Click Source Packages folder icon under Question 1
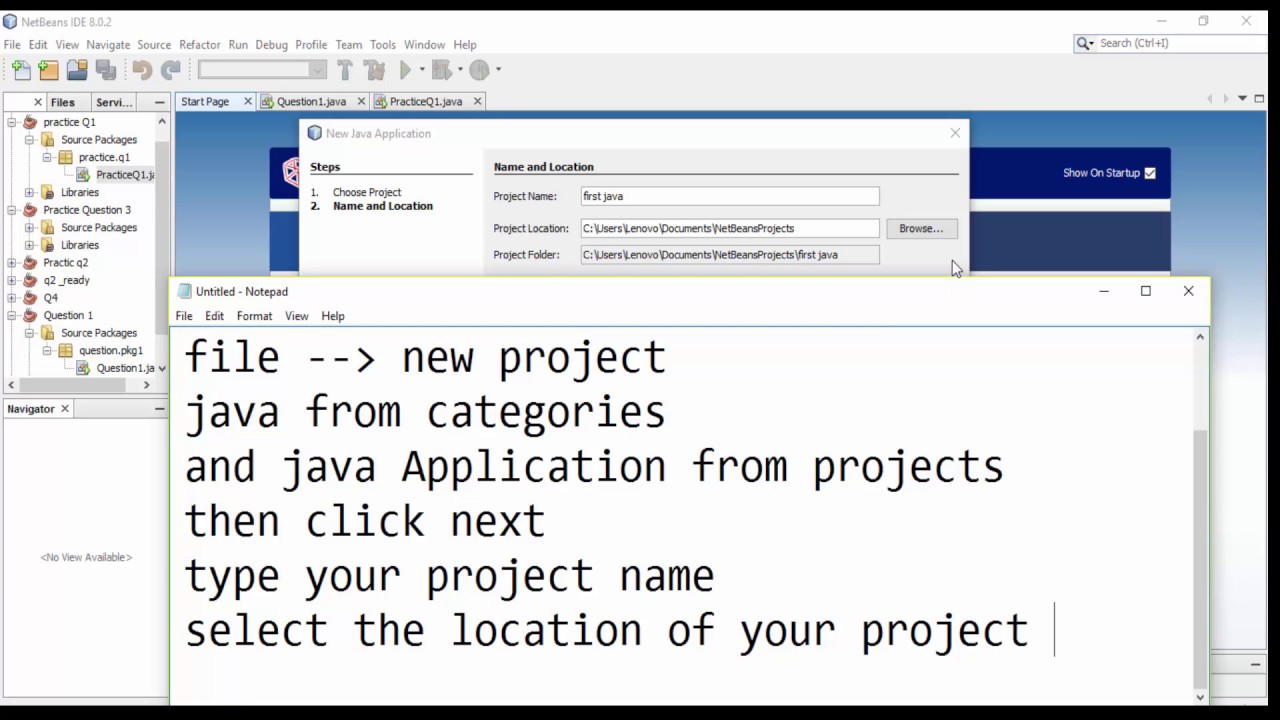The width and height of the screenshot is (1280, 720). pyautogui.click(x=48, y=333)
